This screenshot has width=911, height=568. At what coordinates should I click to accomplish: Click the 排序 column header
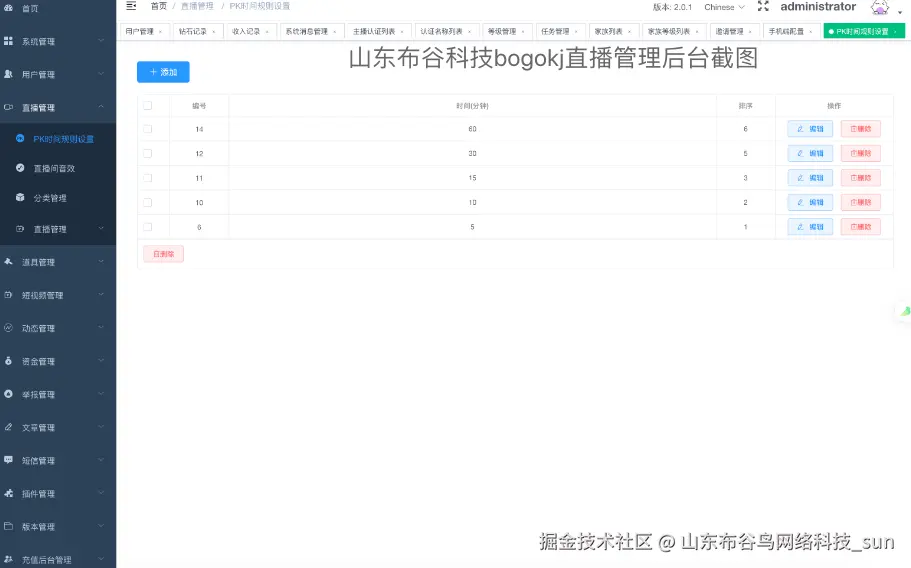pyautogui.click(x=745, y=106)
